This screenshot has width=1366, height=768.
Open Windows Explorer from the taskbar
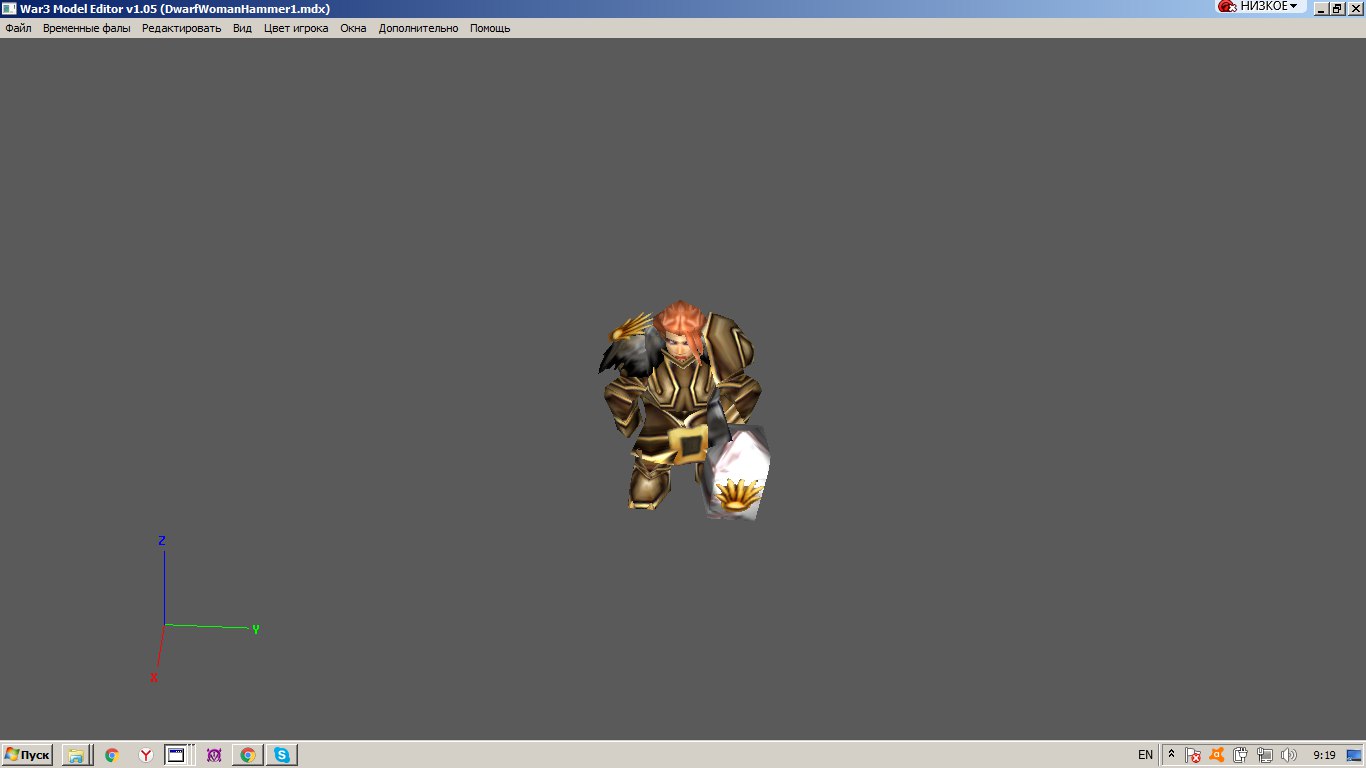[77, 755]
